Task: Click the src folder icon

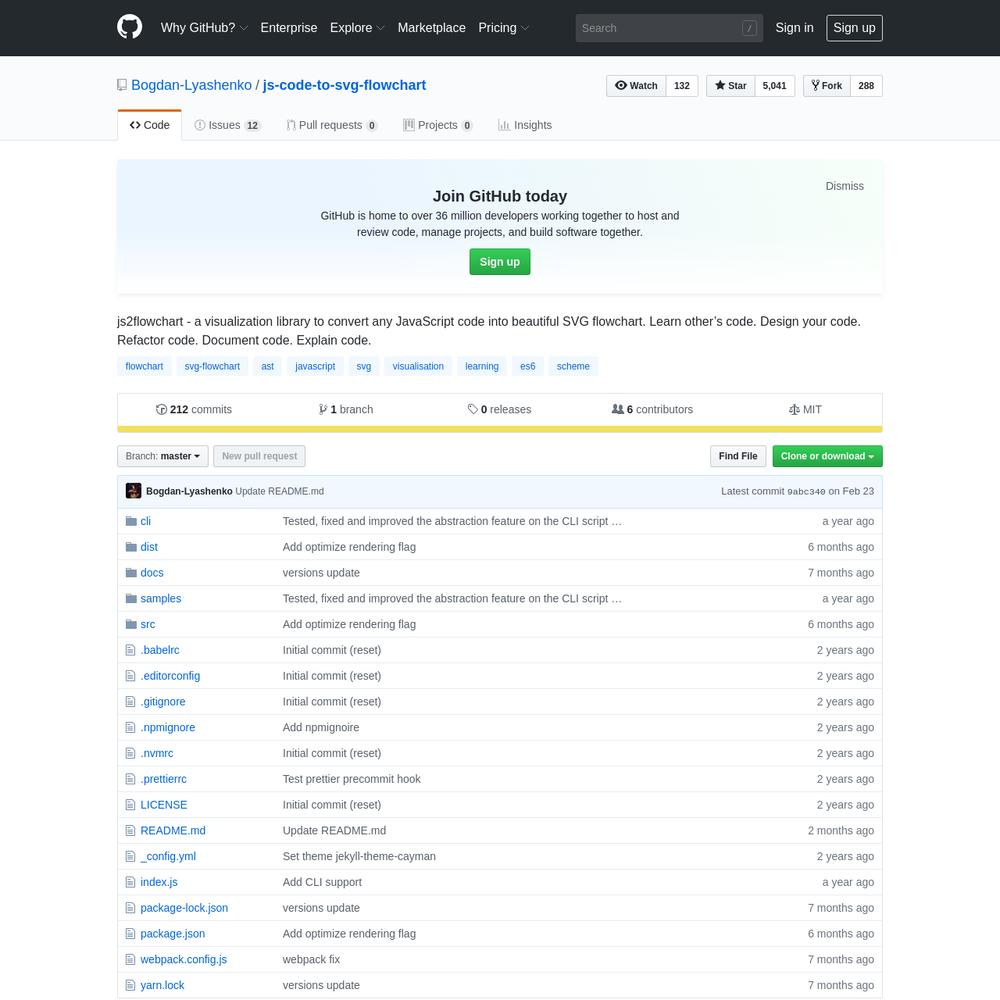Action: (x=131, y=624)
